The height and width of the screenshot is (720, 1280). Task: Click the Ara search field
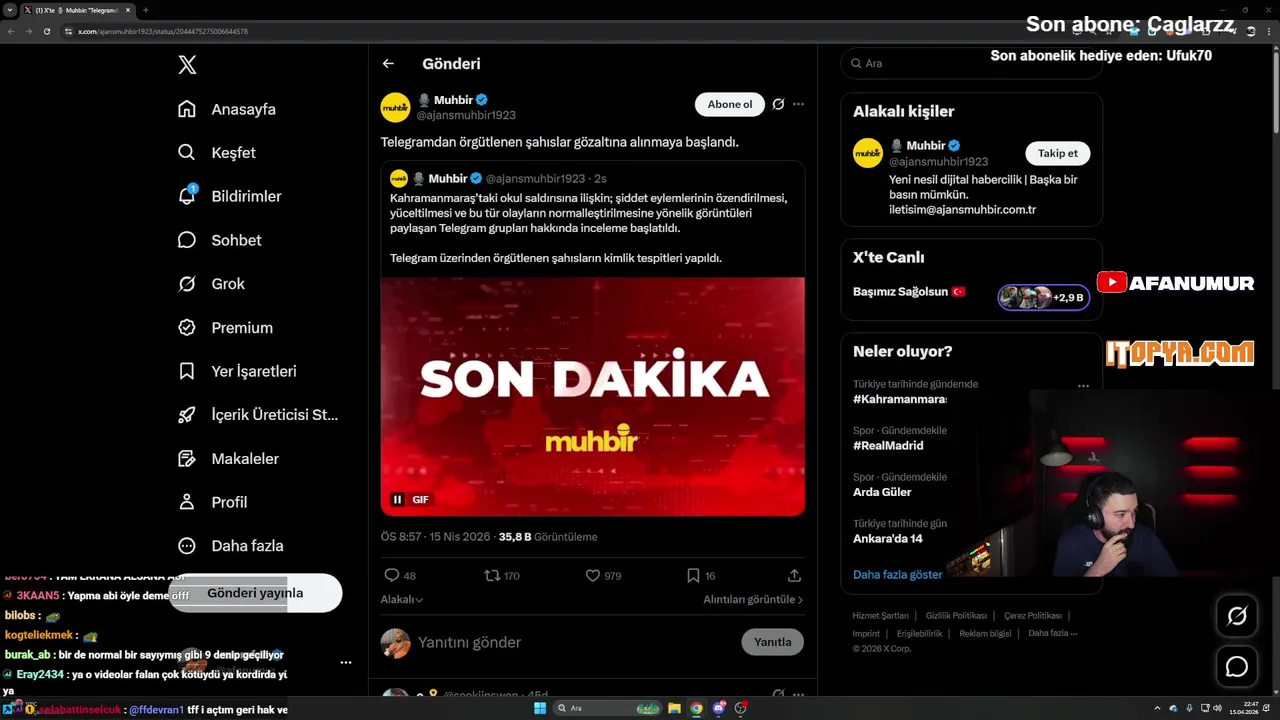pos(971,63)
